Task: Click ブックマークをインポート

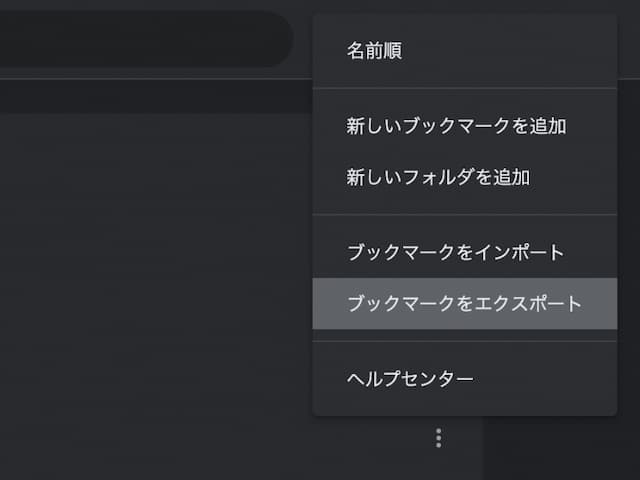Action: 455,253
